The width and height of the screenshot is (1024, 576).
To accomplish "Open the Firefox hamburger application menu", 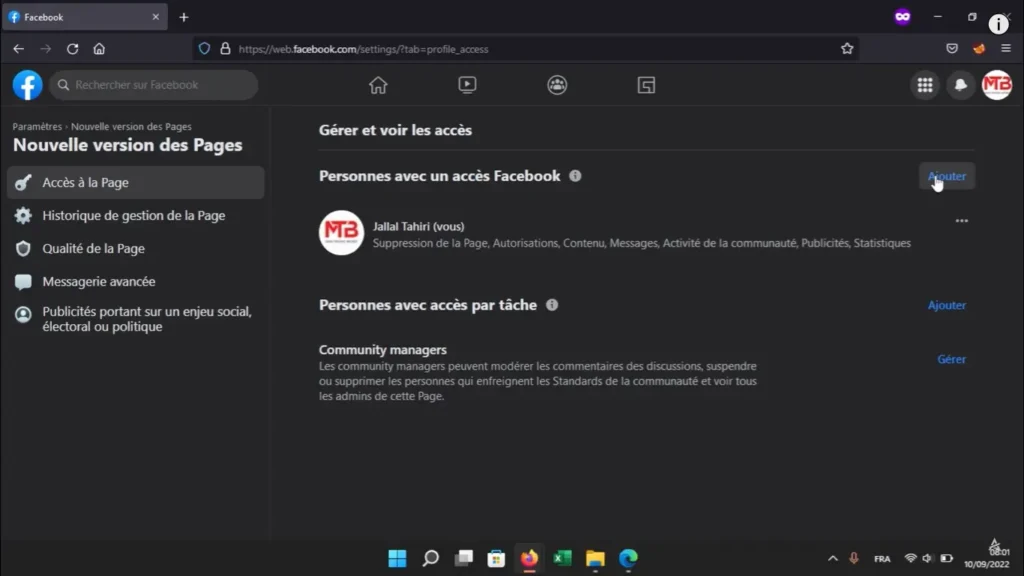I will coord(1006,49).
